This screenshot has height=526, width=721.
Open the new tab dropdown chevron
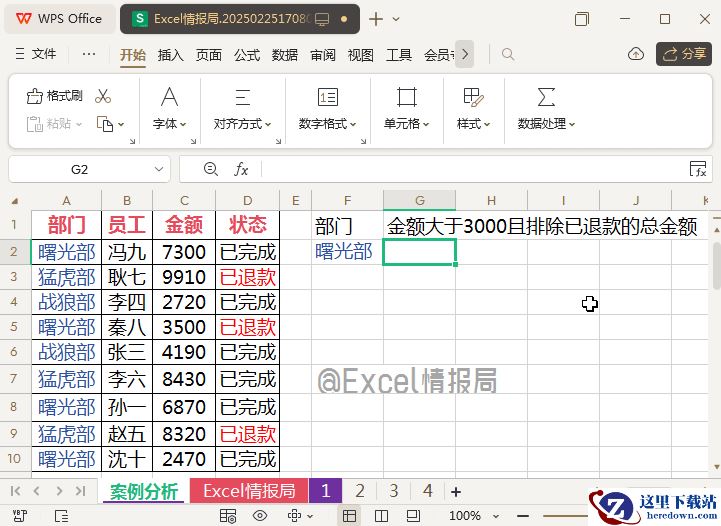(x=396, y=19)
